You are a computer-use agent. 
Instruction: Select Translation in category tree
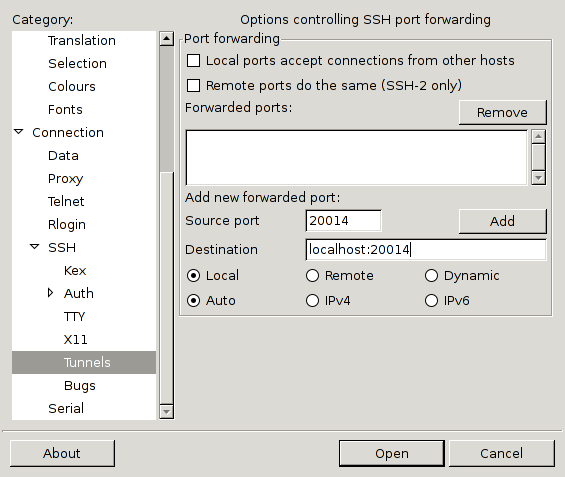[x=82, y=40]
